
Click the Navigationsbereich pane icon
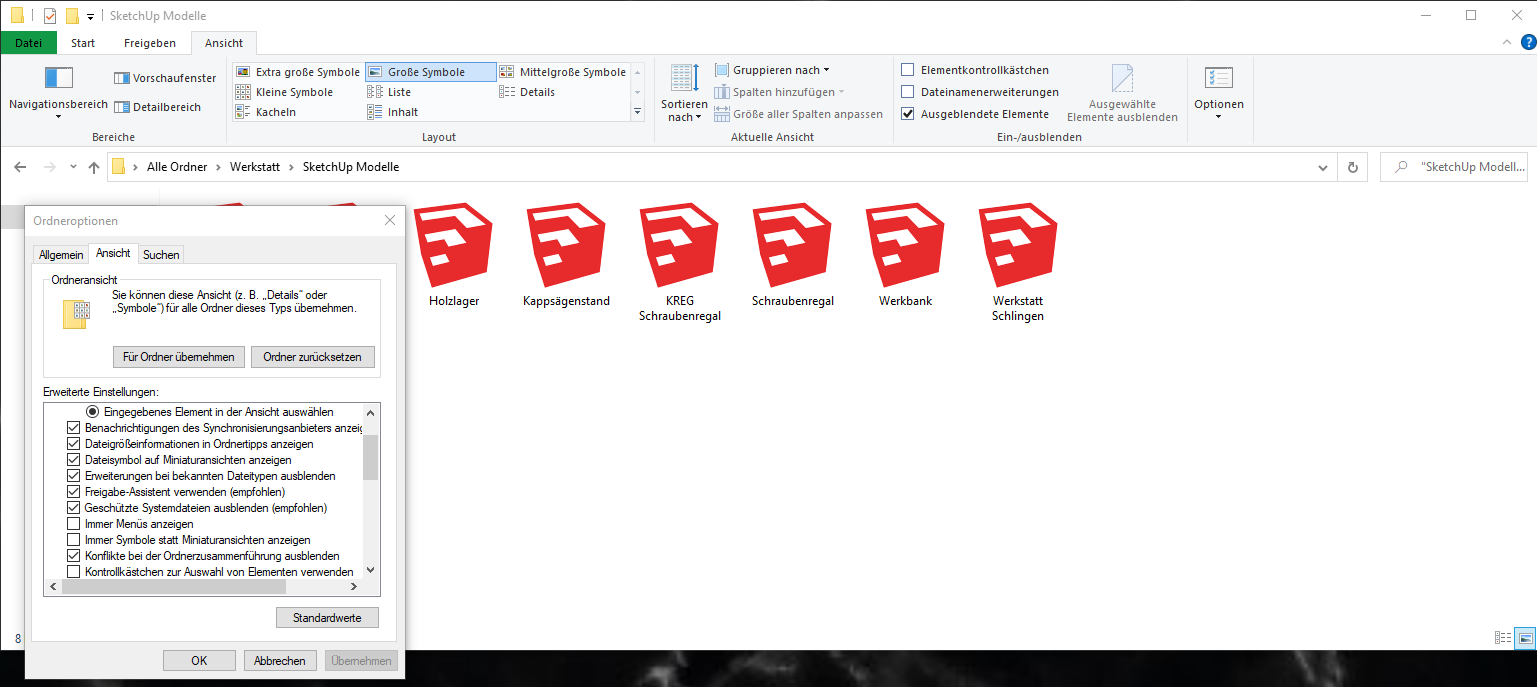(58, 78)
